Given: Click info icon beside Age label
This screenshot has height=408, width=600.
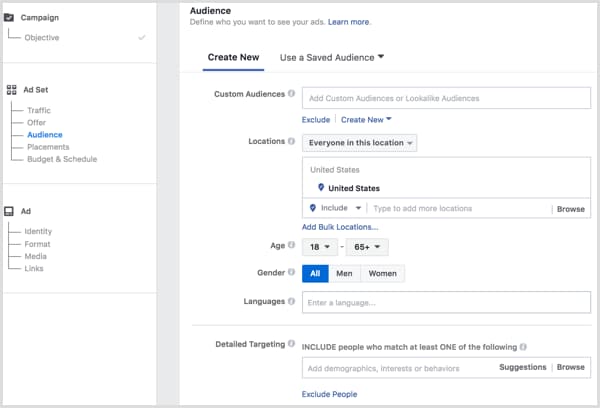Looking at the screenshot, I should tap(292, 245).
